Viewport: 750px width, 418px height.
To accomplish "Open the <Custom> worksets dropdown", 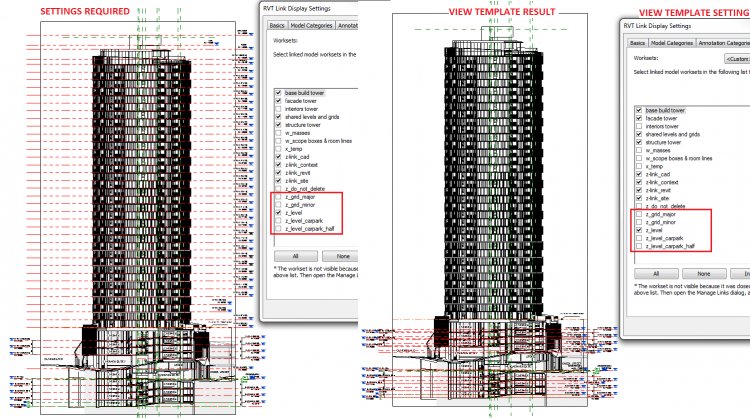I will (x=737, y=59).
